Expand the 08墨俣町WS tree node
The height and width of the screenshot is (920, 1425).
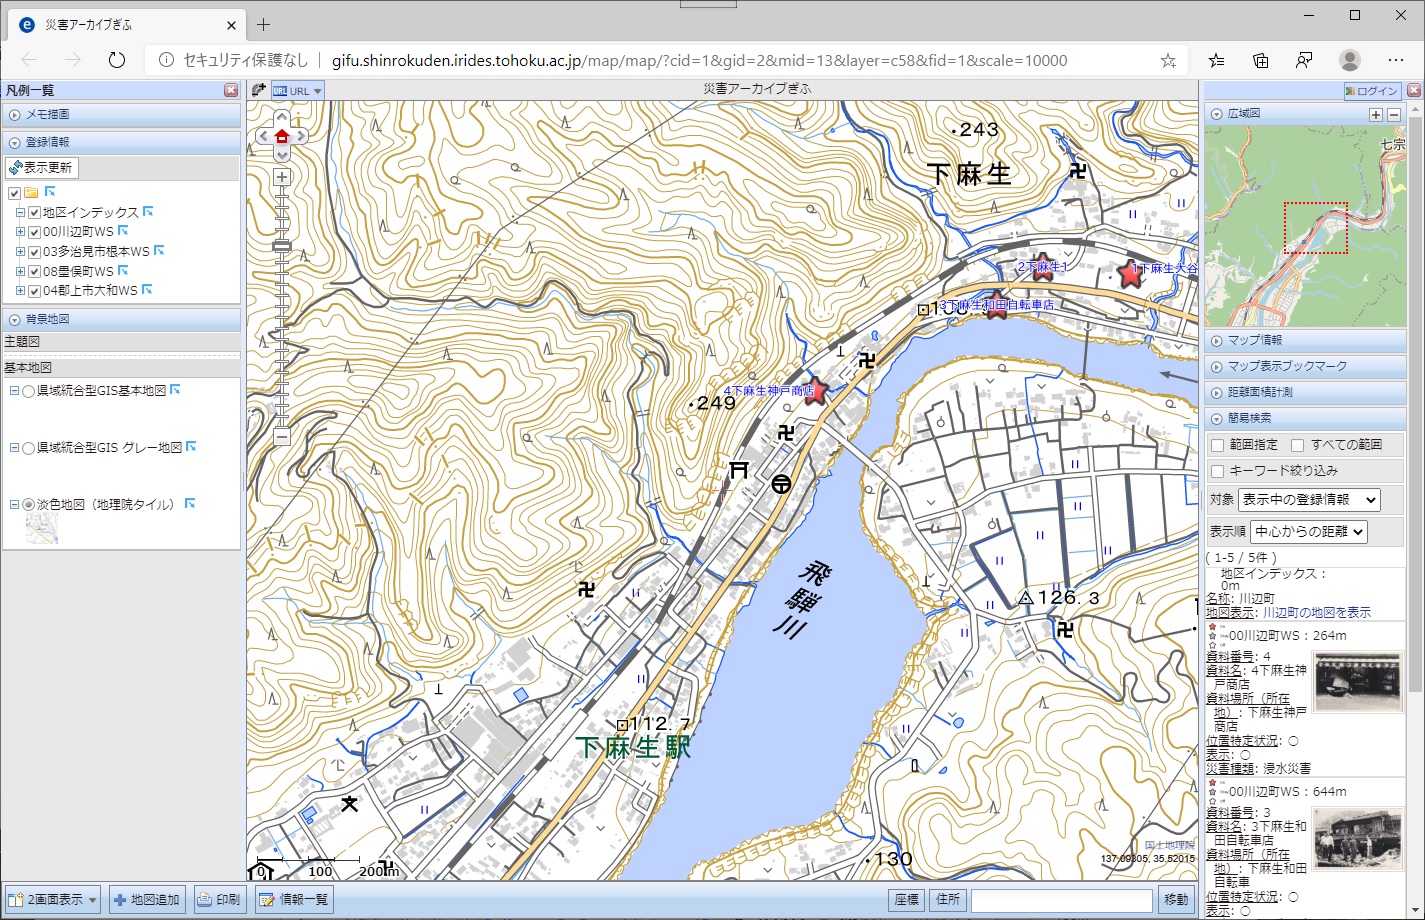coord(20,271)
